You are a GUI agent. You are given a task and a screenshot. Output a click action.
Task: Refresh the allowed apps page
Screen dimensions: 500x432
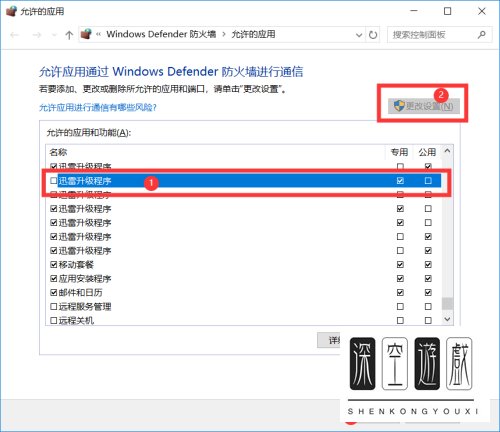373,35
